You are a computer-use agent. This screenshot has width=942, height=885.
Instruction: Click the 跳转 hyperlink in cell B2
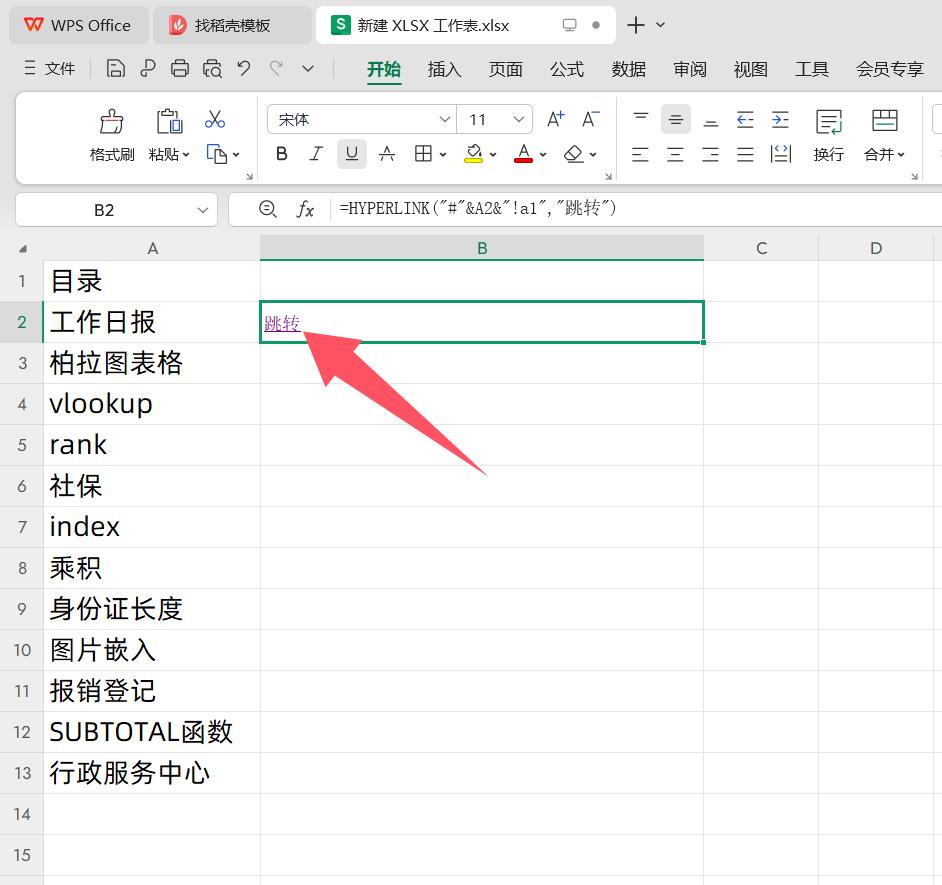282,323
